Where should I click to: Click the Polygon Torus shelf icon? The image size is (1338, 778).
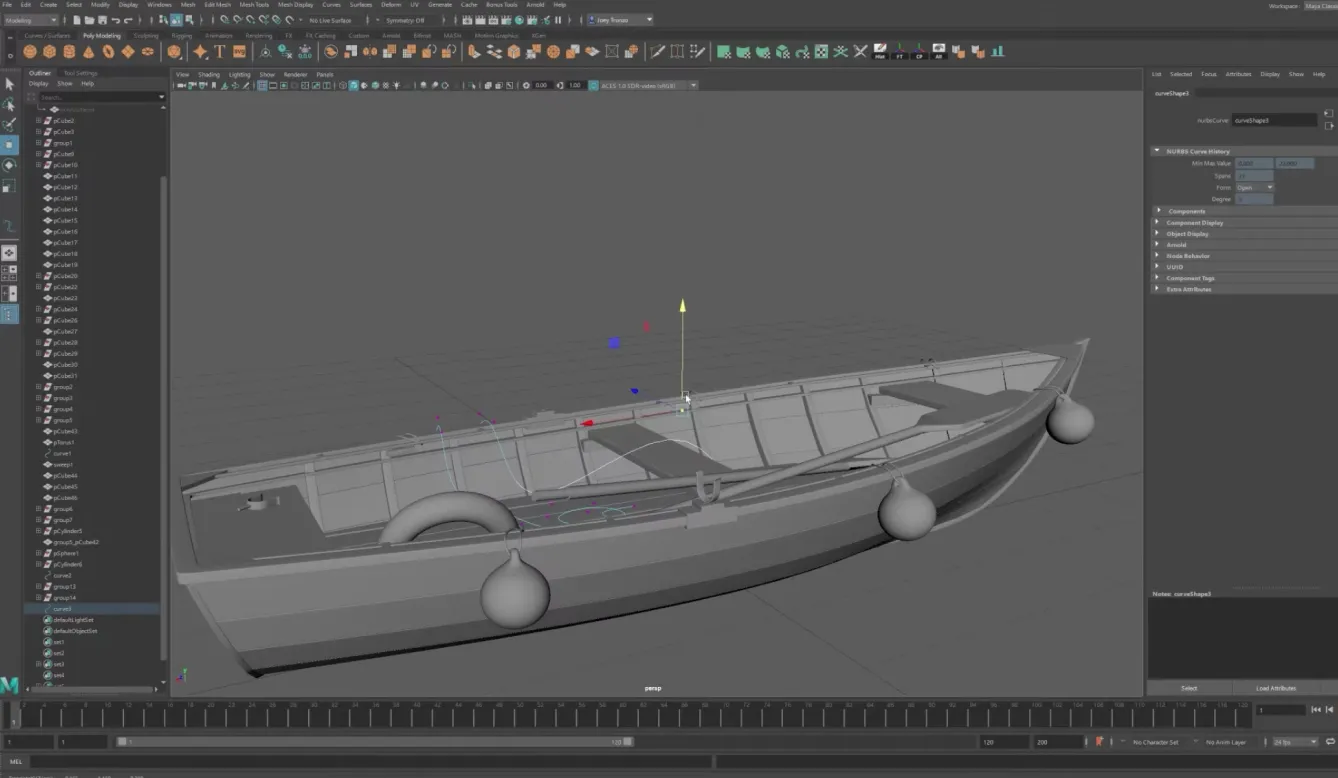coord(108,52)
